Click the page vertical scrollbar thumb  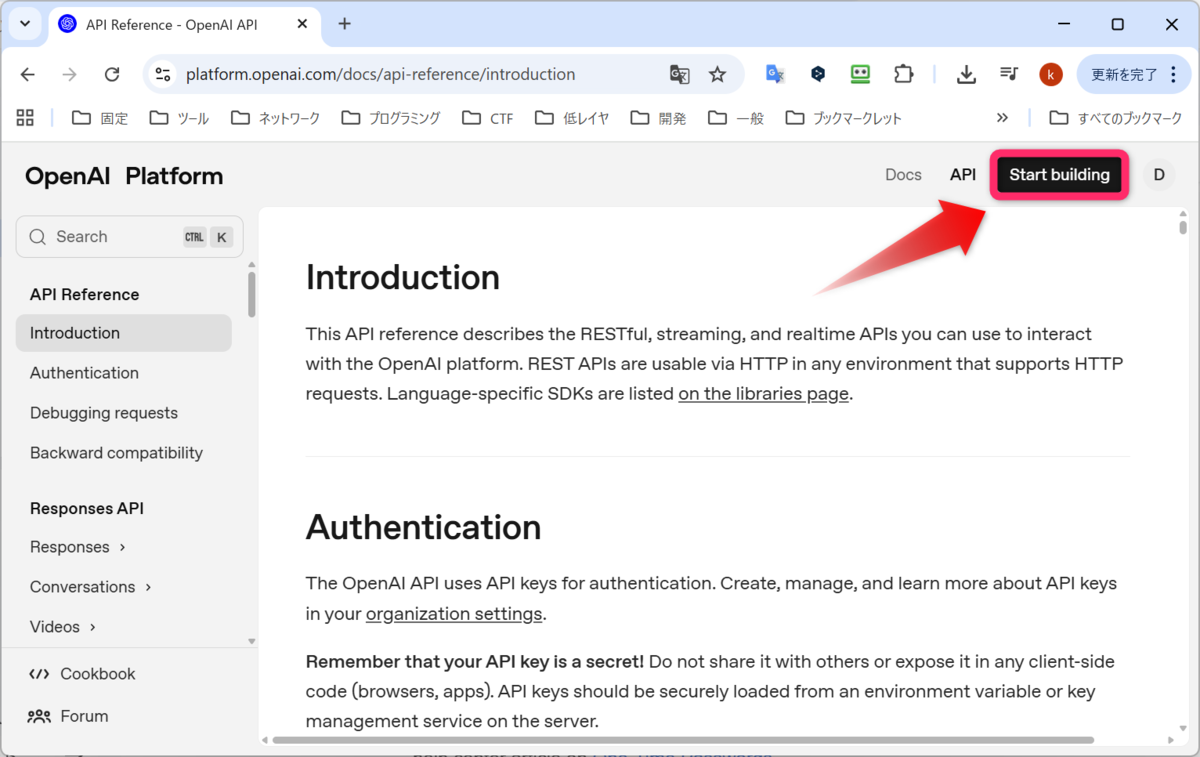(1183, 227)
